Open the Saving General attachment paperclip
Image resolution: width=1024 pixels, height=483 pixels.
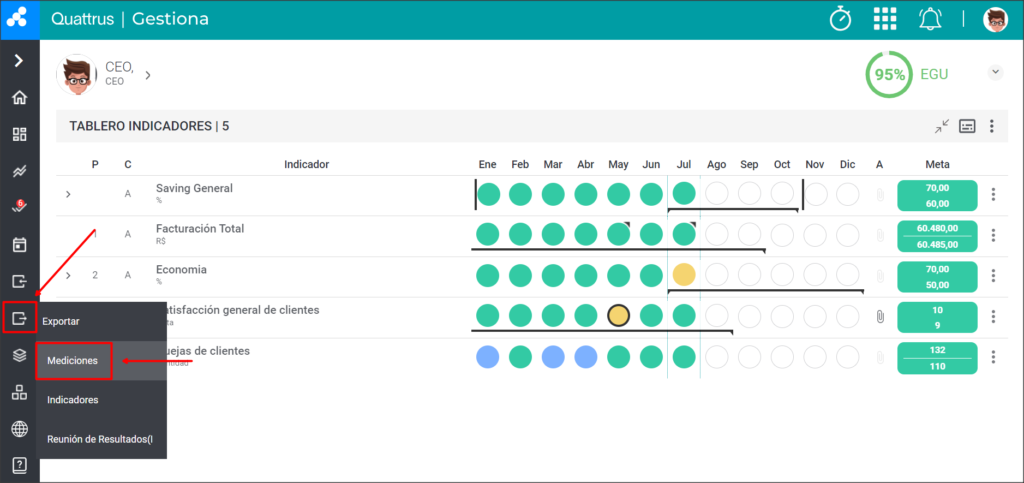pos(880,195)
